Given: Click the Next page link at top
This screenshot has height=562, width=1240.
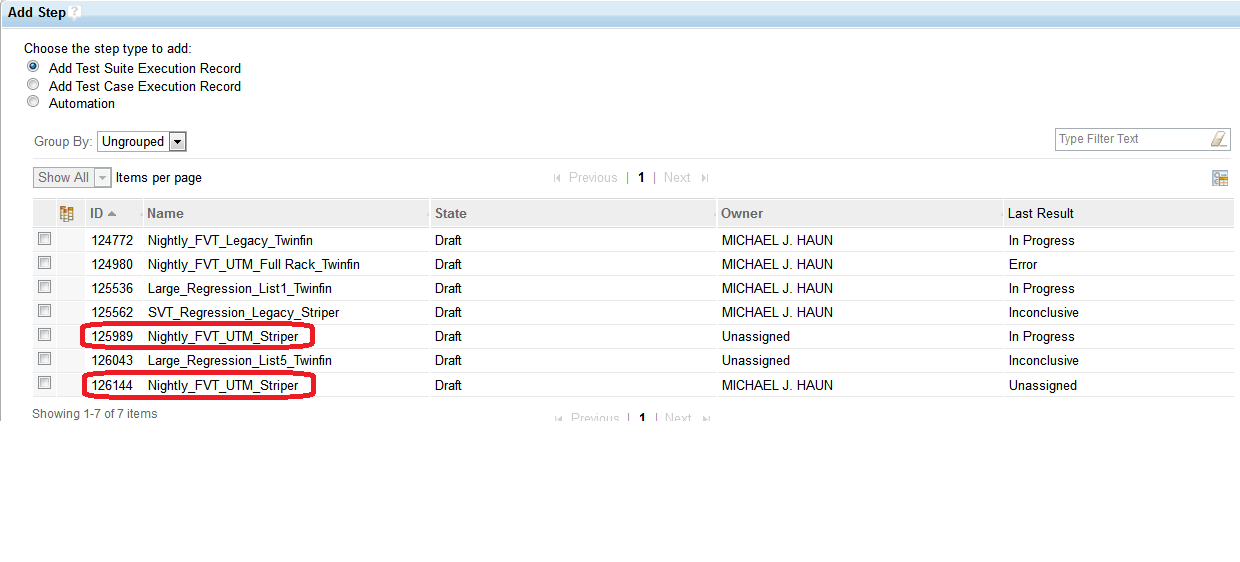Looking at the screenshot, I should [x=677, y=178].
